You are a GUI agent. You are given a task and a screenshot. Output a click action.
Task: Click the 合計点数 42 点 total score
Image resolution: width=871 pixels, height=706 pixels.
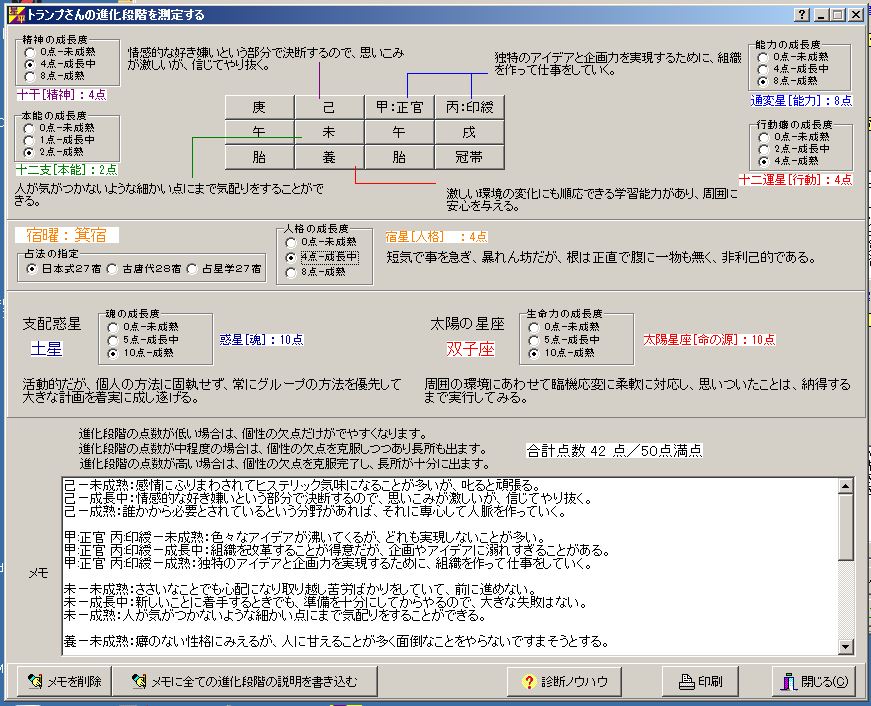614,450
